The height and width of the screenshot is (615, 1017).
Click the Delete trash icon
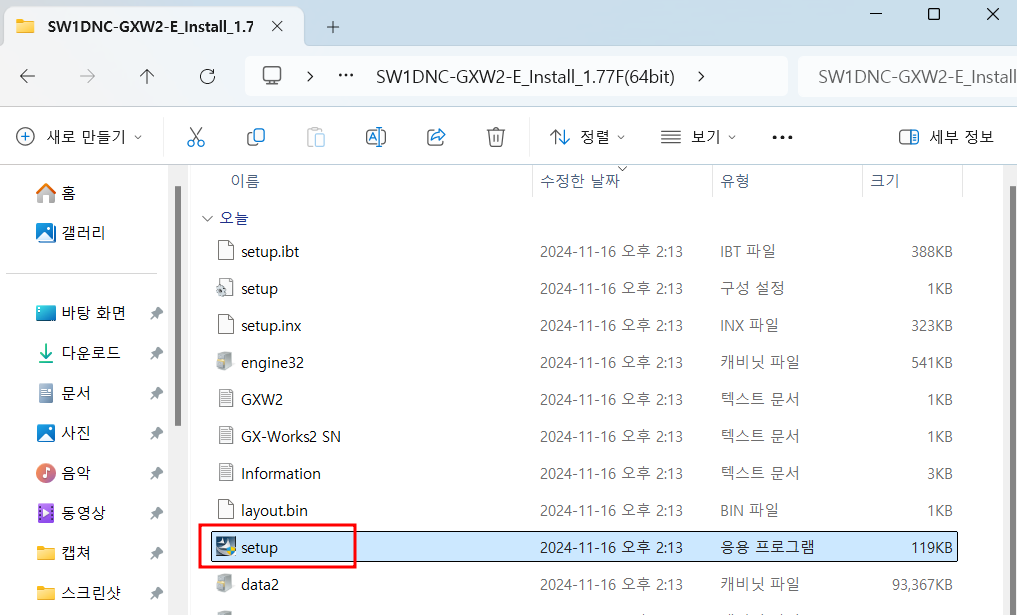pos(496,137)
